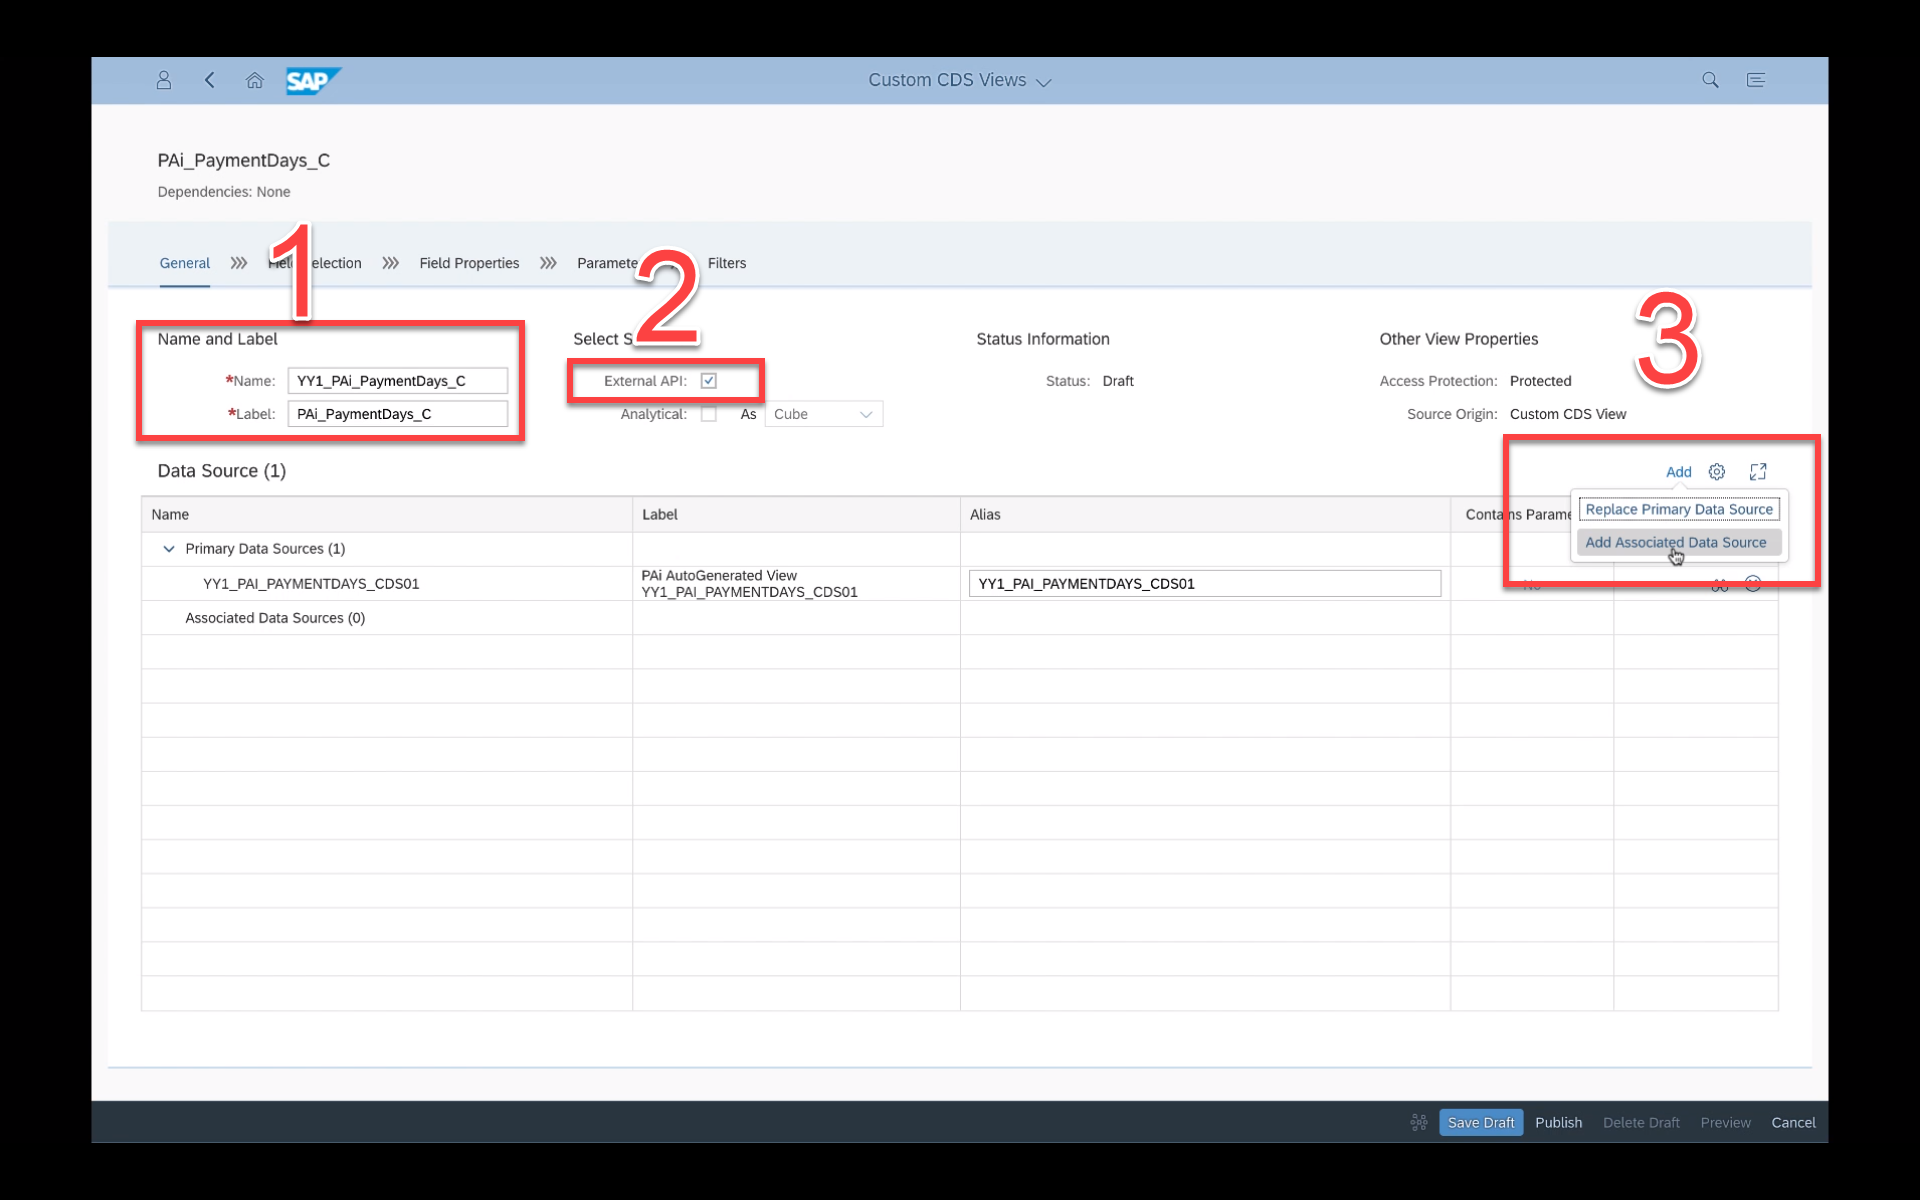This screenshot has height=1200, width=1920.
Task: Open the notifications list icon in header
Action: click(1755, 80)
